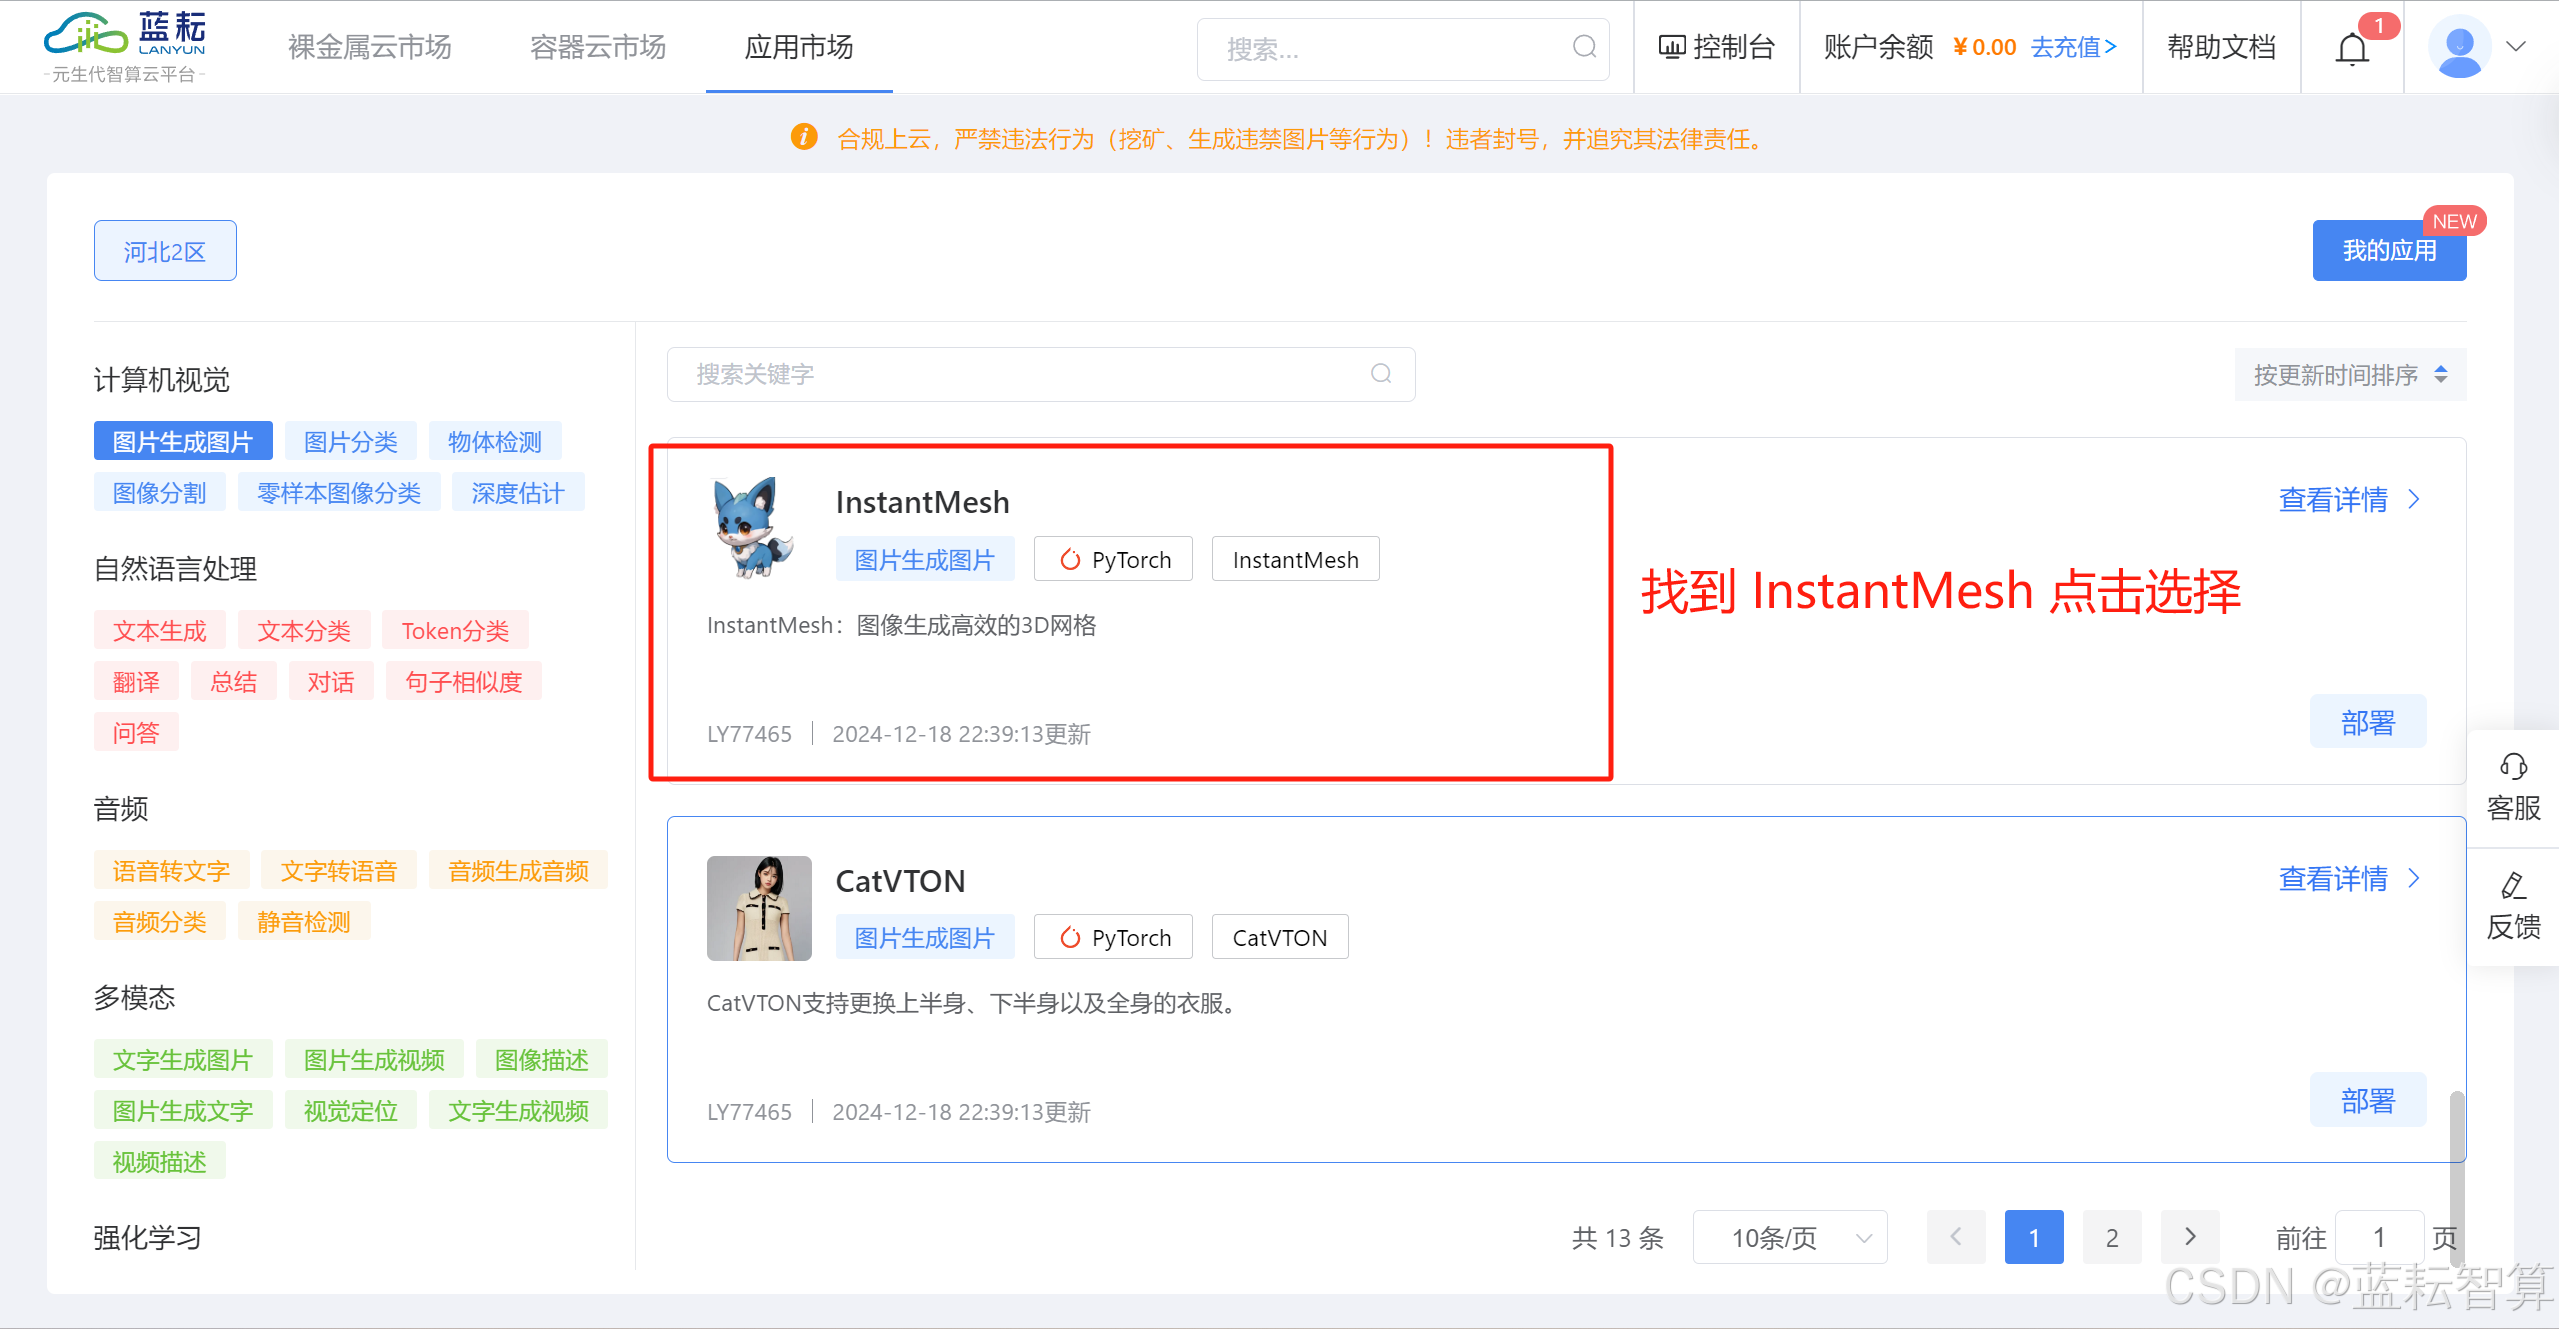The width and height of the screenshot is (2559, 1329).
Task: Click the keyword search magnifier icon
Action: [x=1381, y=374]
